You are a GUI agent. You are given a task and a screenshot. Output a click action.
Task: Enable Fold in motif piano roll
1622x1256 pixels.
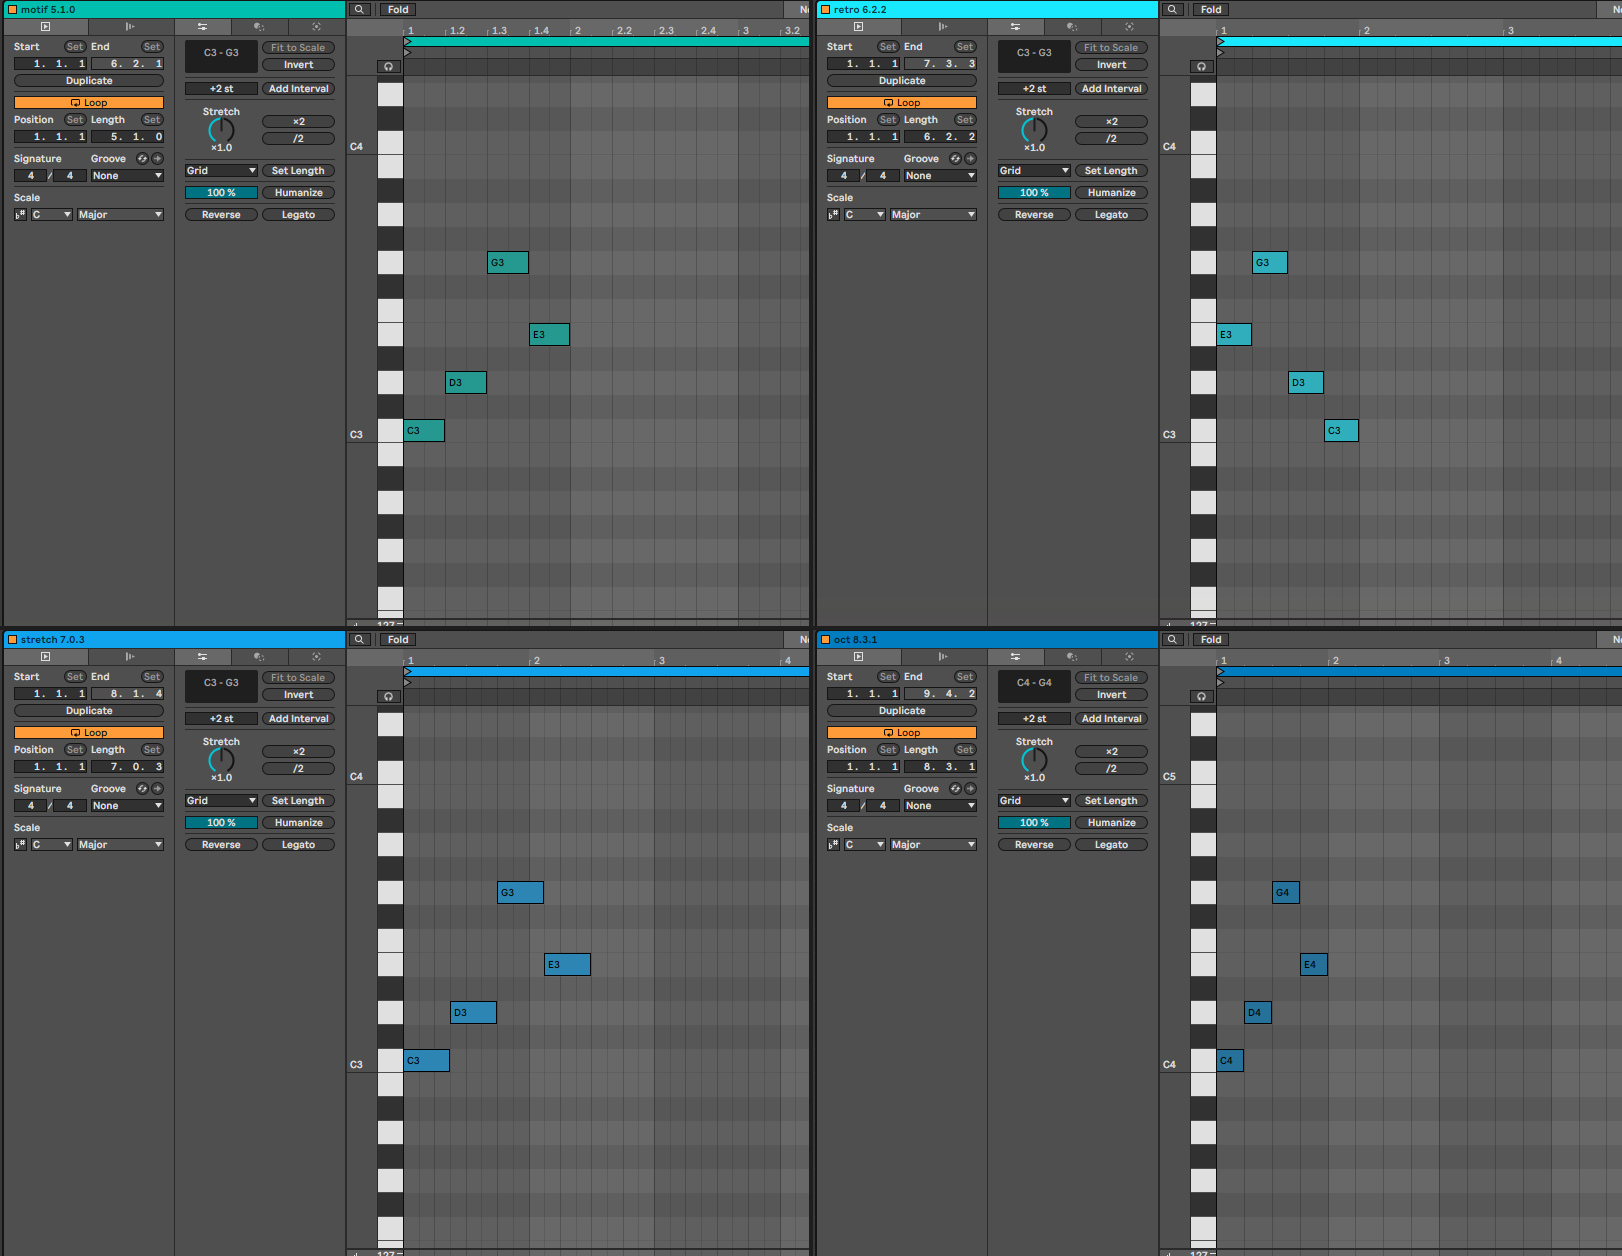[398, 9]
